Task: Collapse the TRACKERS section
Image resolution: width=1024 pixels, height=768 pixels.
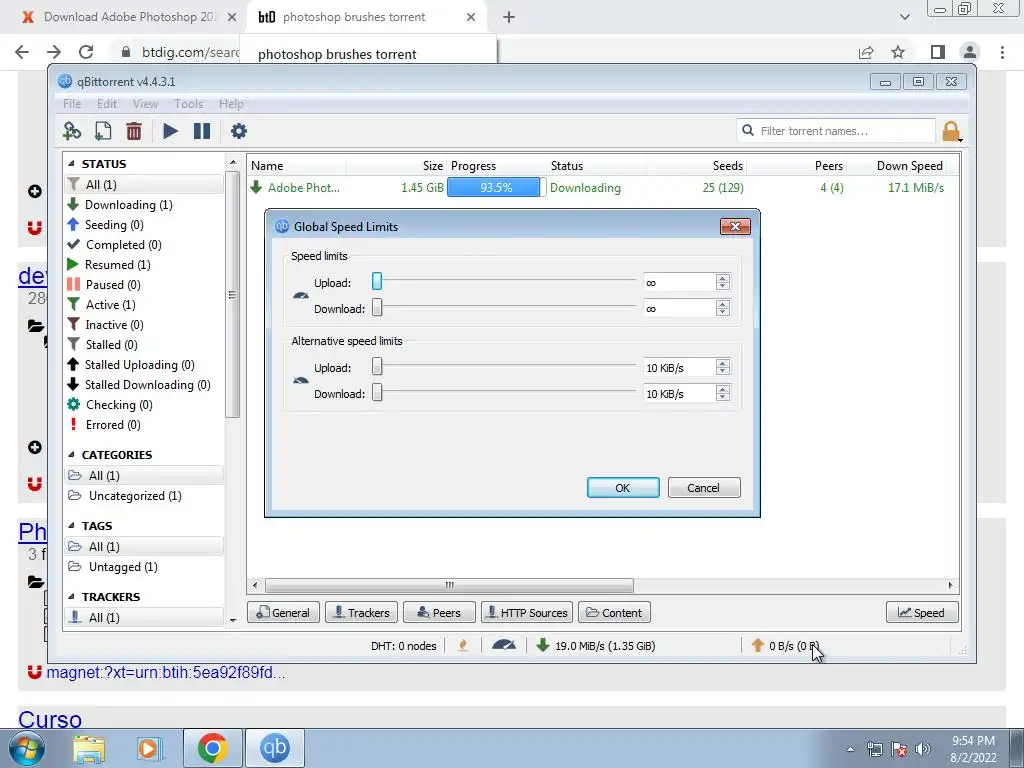Action: 71,597
